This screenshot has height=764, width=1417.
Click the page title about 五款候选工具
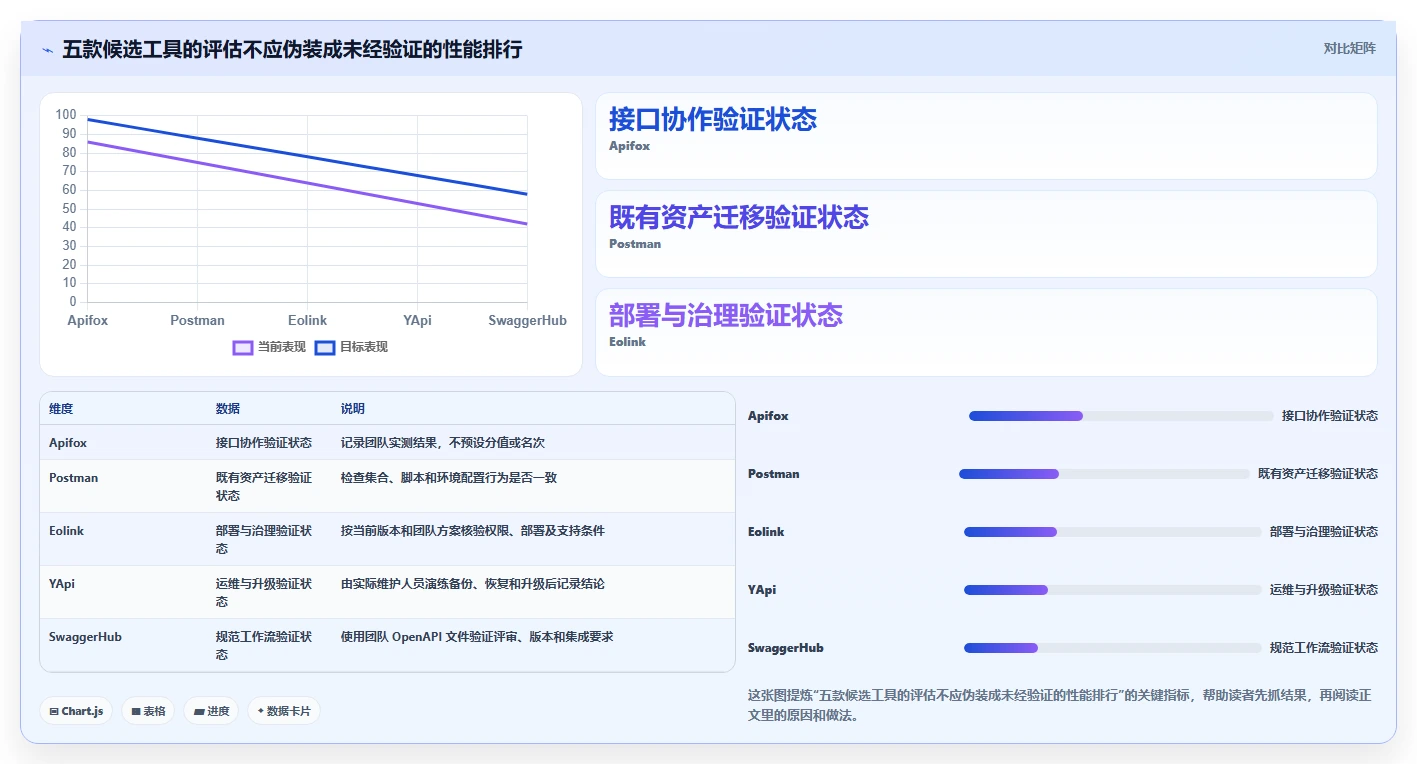click(x=292, y=49)
